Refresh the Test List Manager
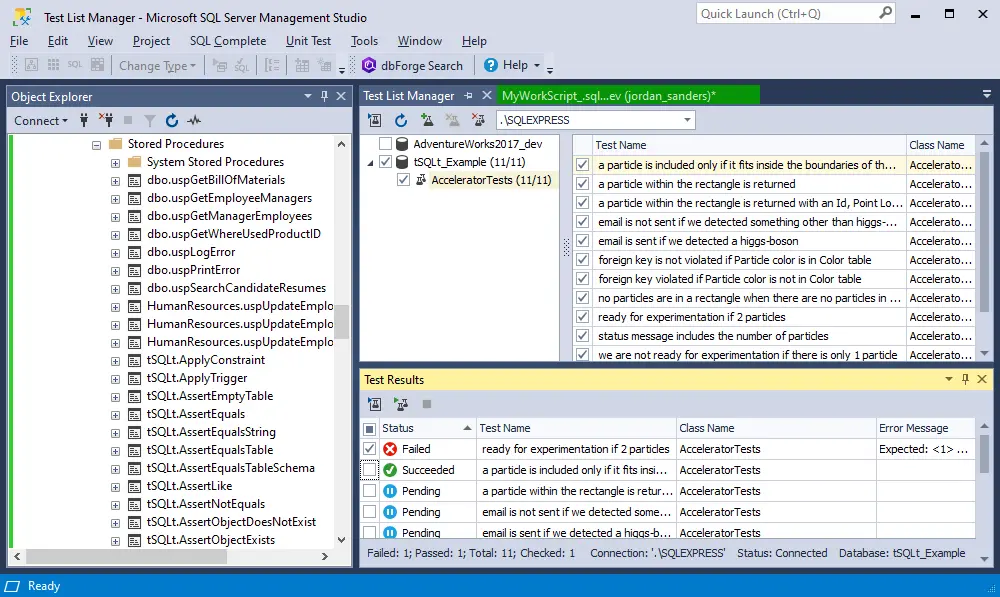The image size is (1000, 597). click(400, 120)
